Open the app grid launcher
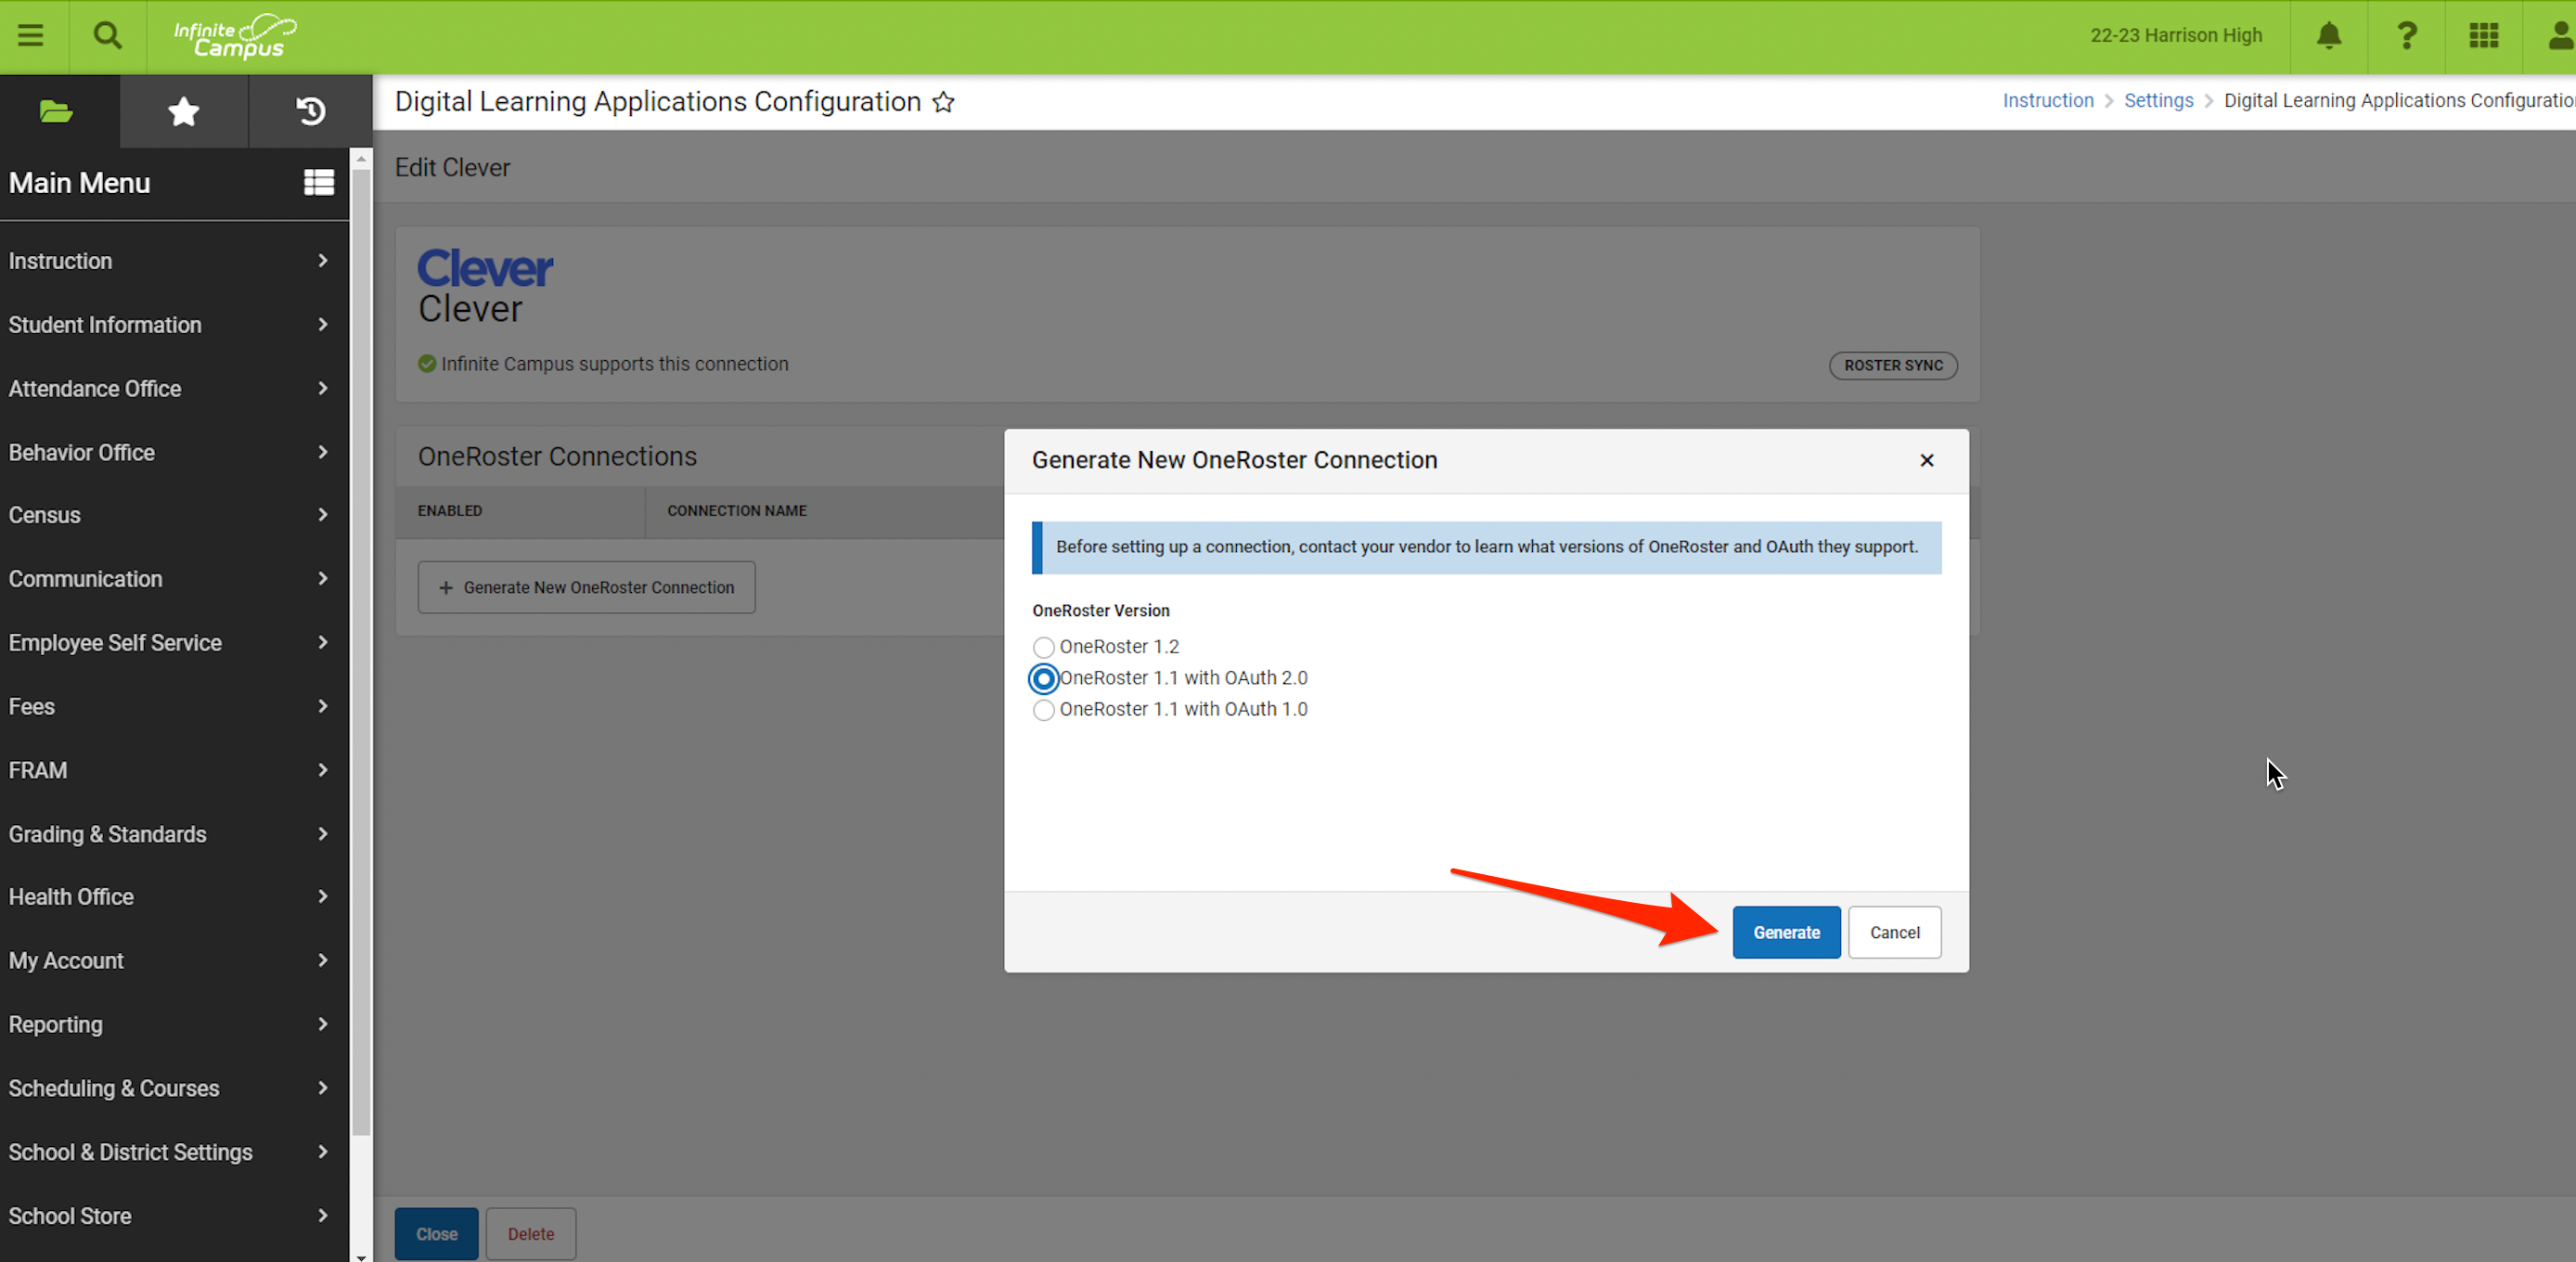Screen dimensions: 2576x1262 point(2483,36)
